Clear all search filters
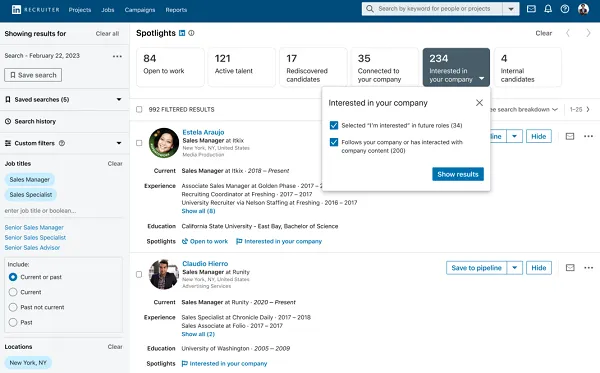Screen dimensions: 600x373 click(107, 34)
